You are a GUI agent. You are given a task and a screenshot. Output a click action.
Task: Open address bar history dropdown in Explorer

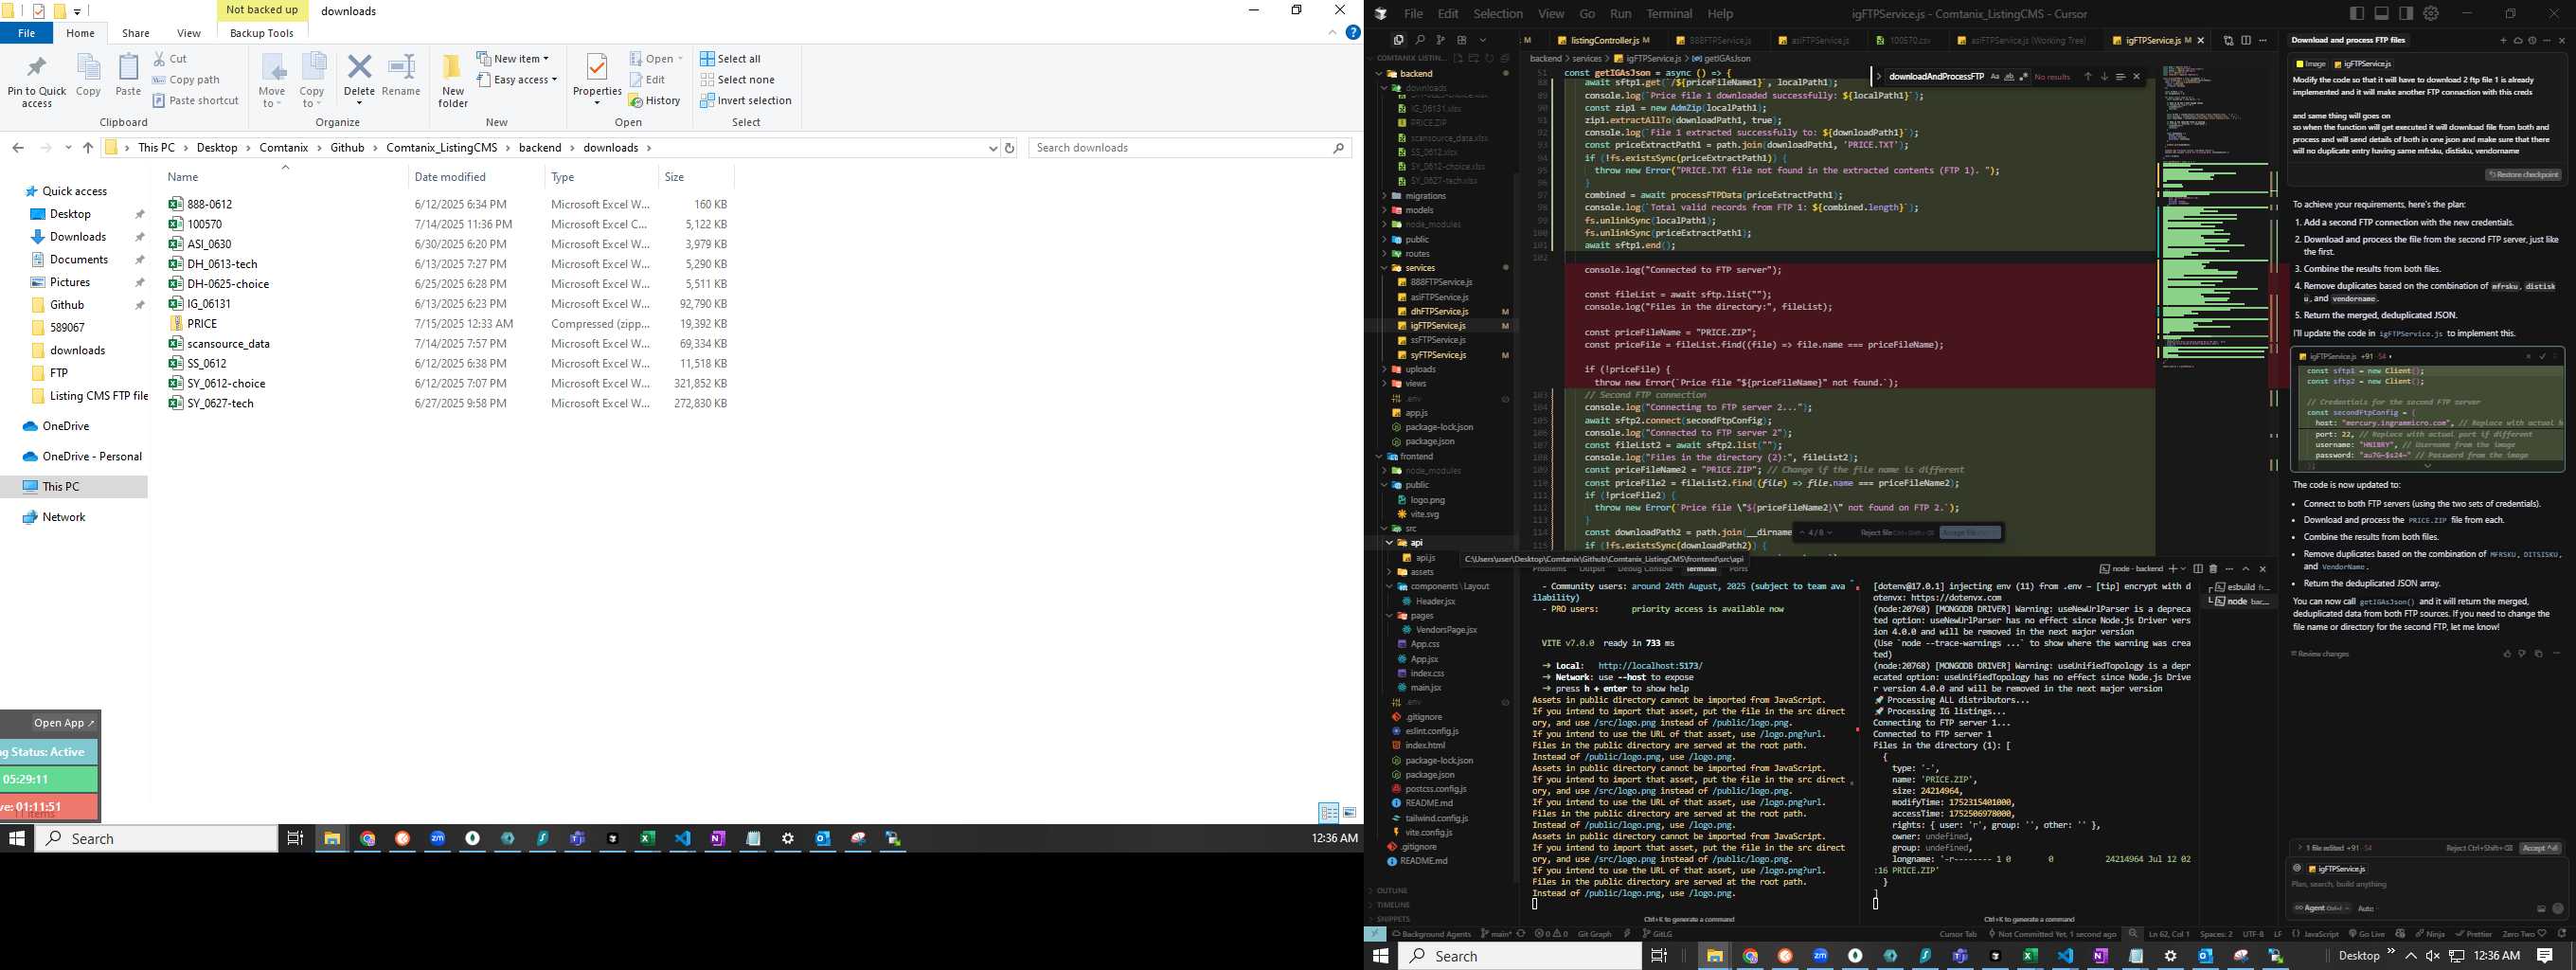[x=993, y=148]
